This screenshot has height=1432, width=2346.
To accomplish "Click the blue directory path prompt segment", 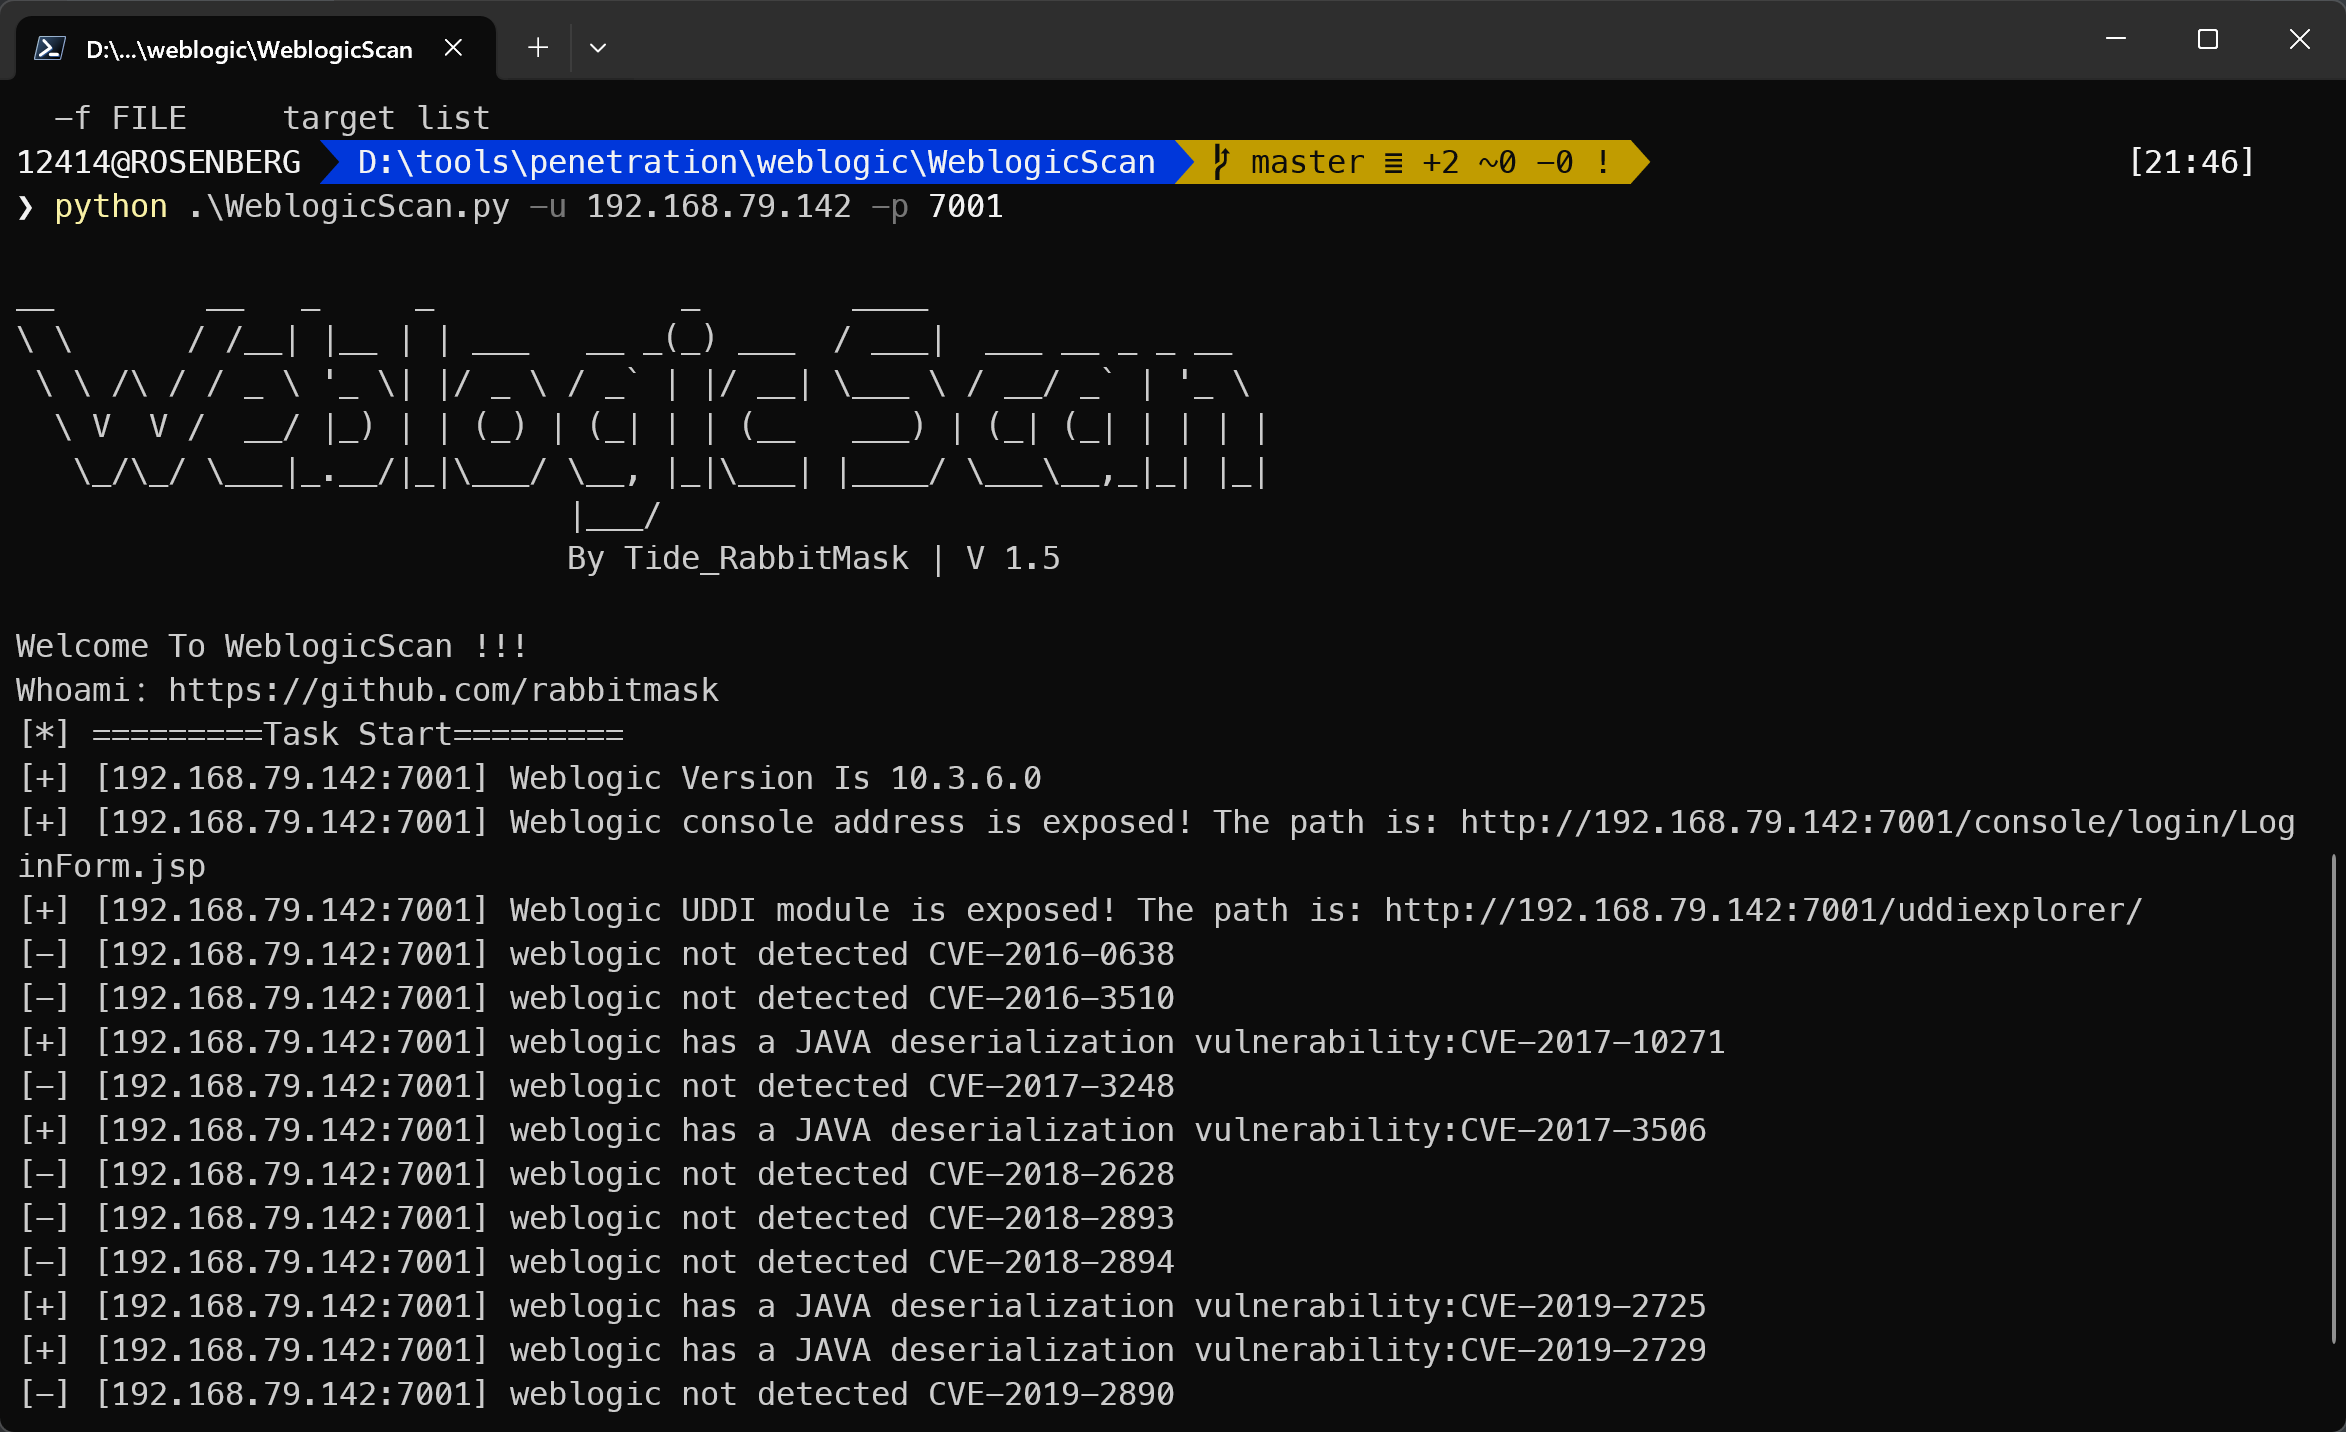I will tap(756, 162).
